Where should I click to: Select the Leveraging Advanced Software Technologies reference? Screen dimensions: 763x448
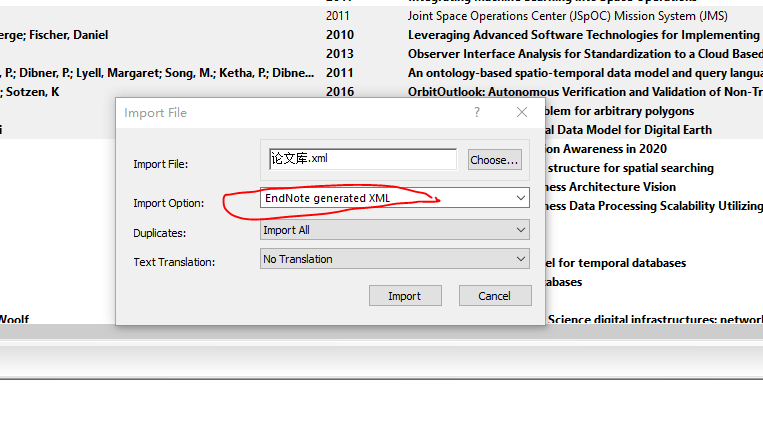pyautogui.click(x=585, y=35)
